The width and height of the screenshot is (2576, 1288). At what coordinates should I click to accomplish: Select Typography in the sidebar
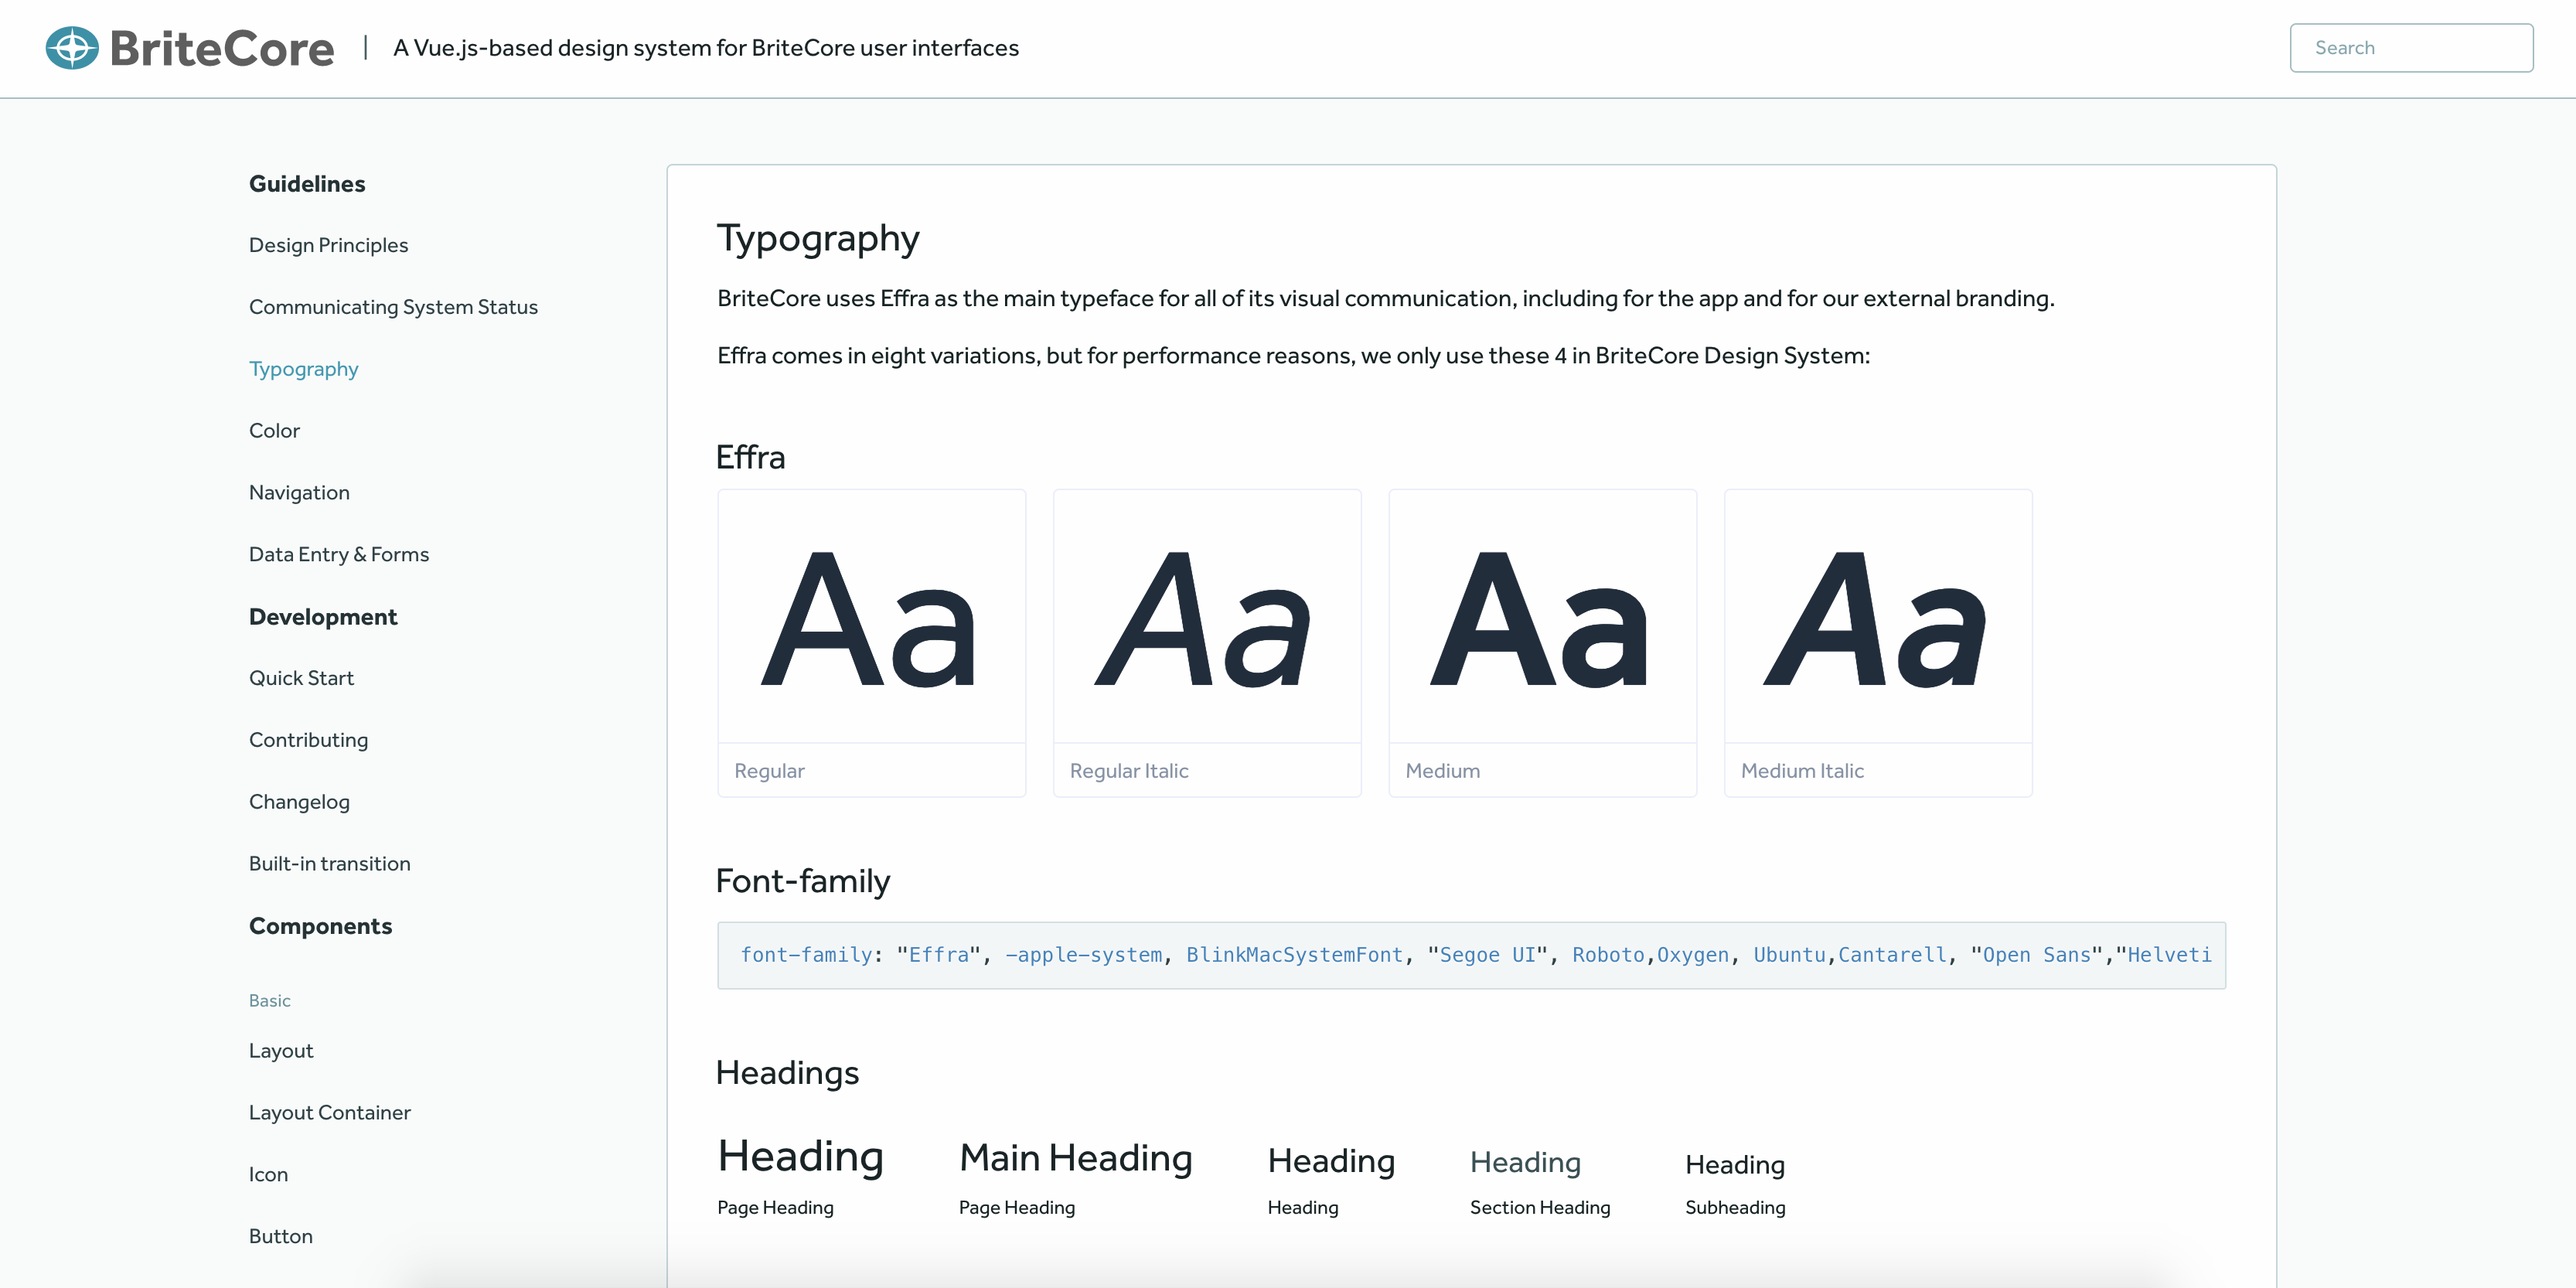pyautogui.click(x=303, y=369)
